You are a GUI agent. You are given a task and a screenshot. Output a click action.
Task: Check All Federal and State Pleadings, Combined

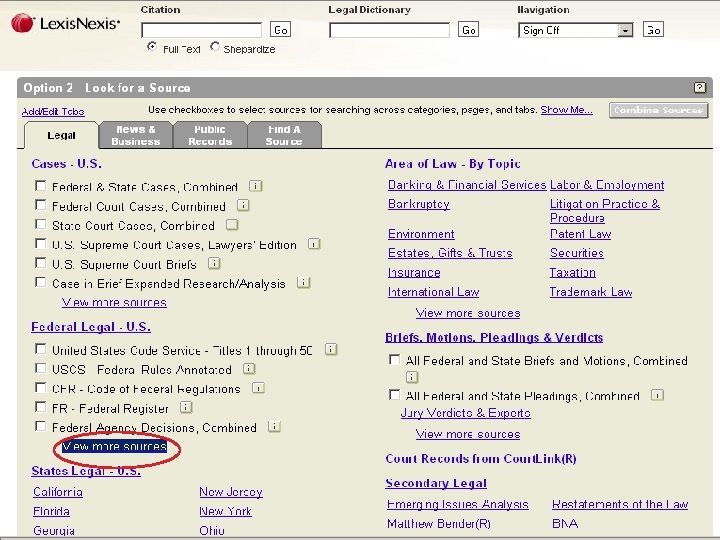click(394, 395)
